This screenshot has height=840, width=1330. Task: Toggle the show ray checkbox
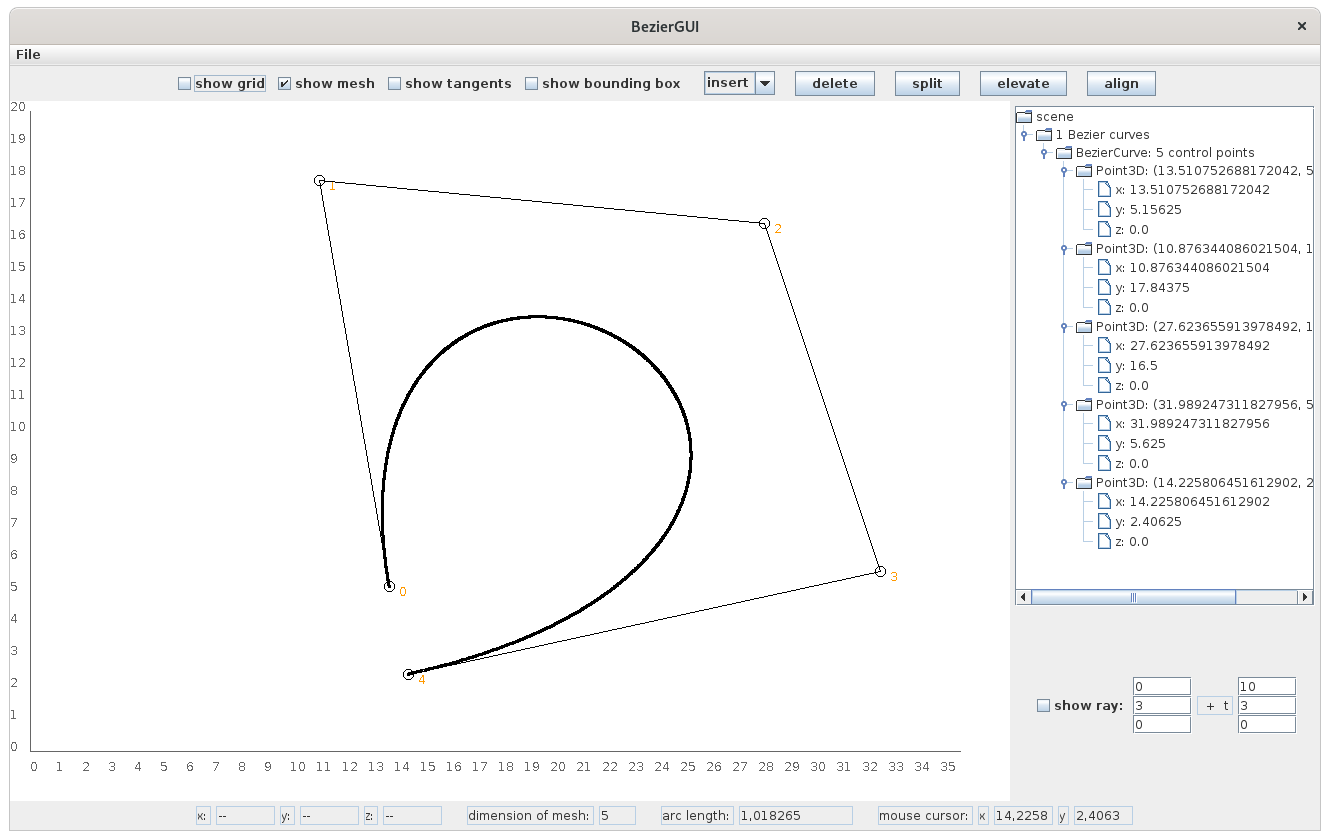point(1043,706)
